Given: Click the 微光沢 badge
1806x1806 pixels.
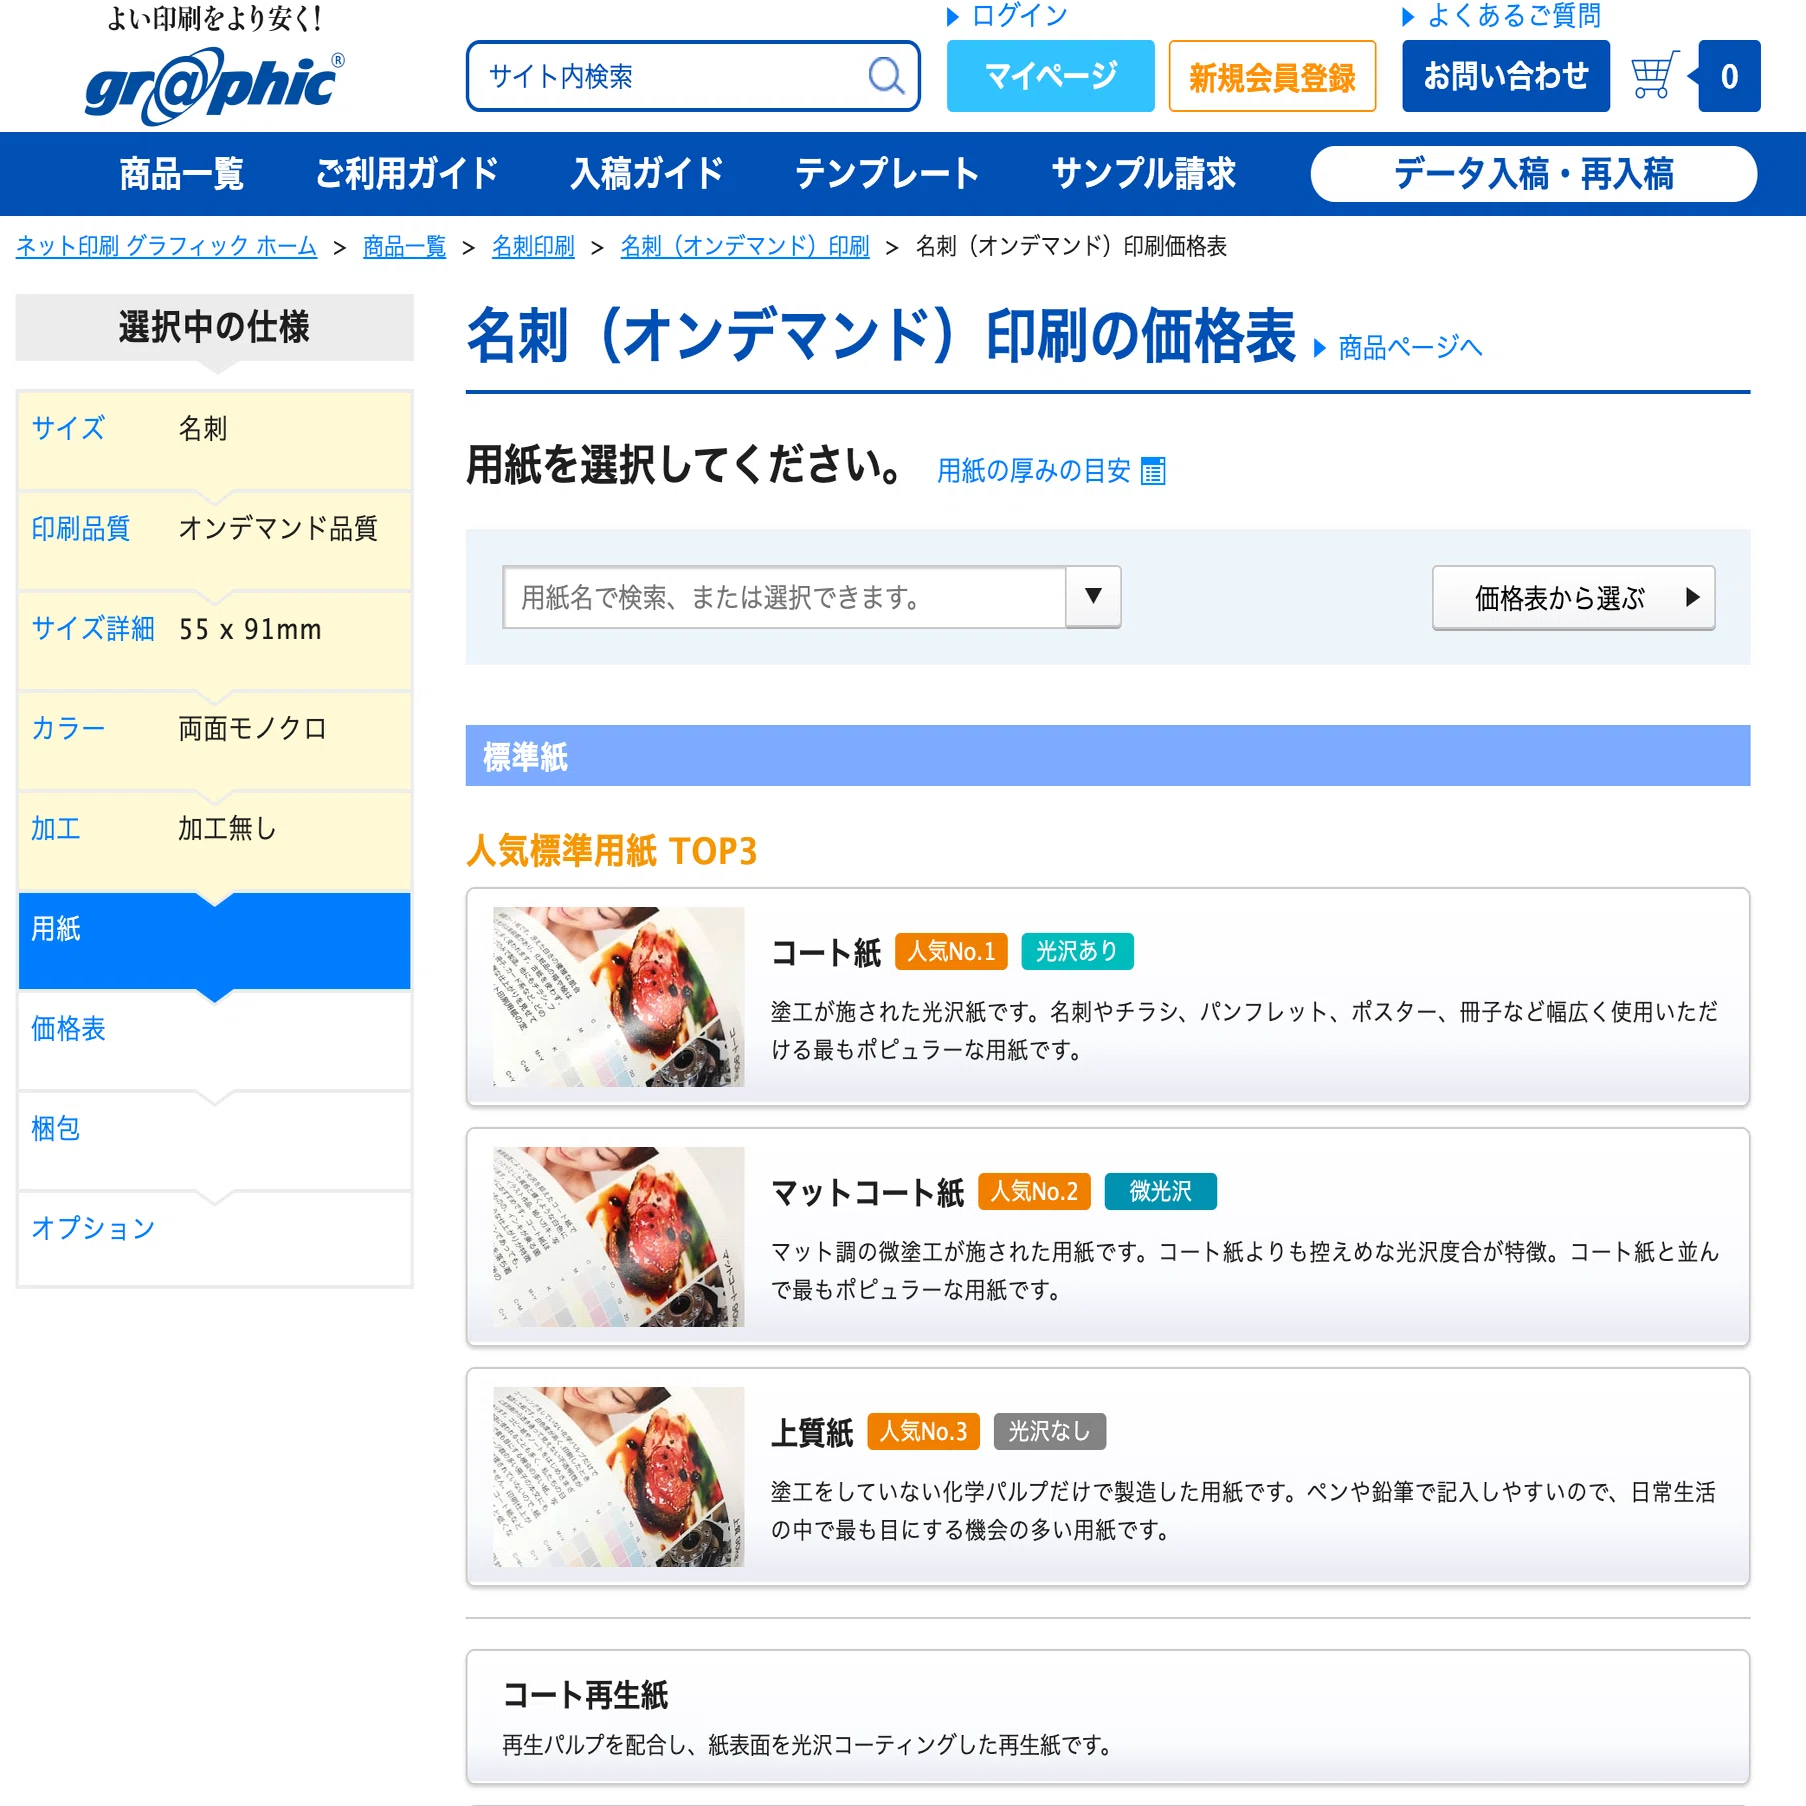Looking at the screenshot, I should tap(1160, 1191).
